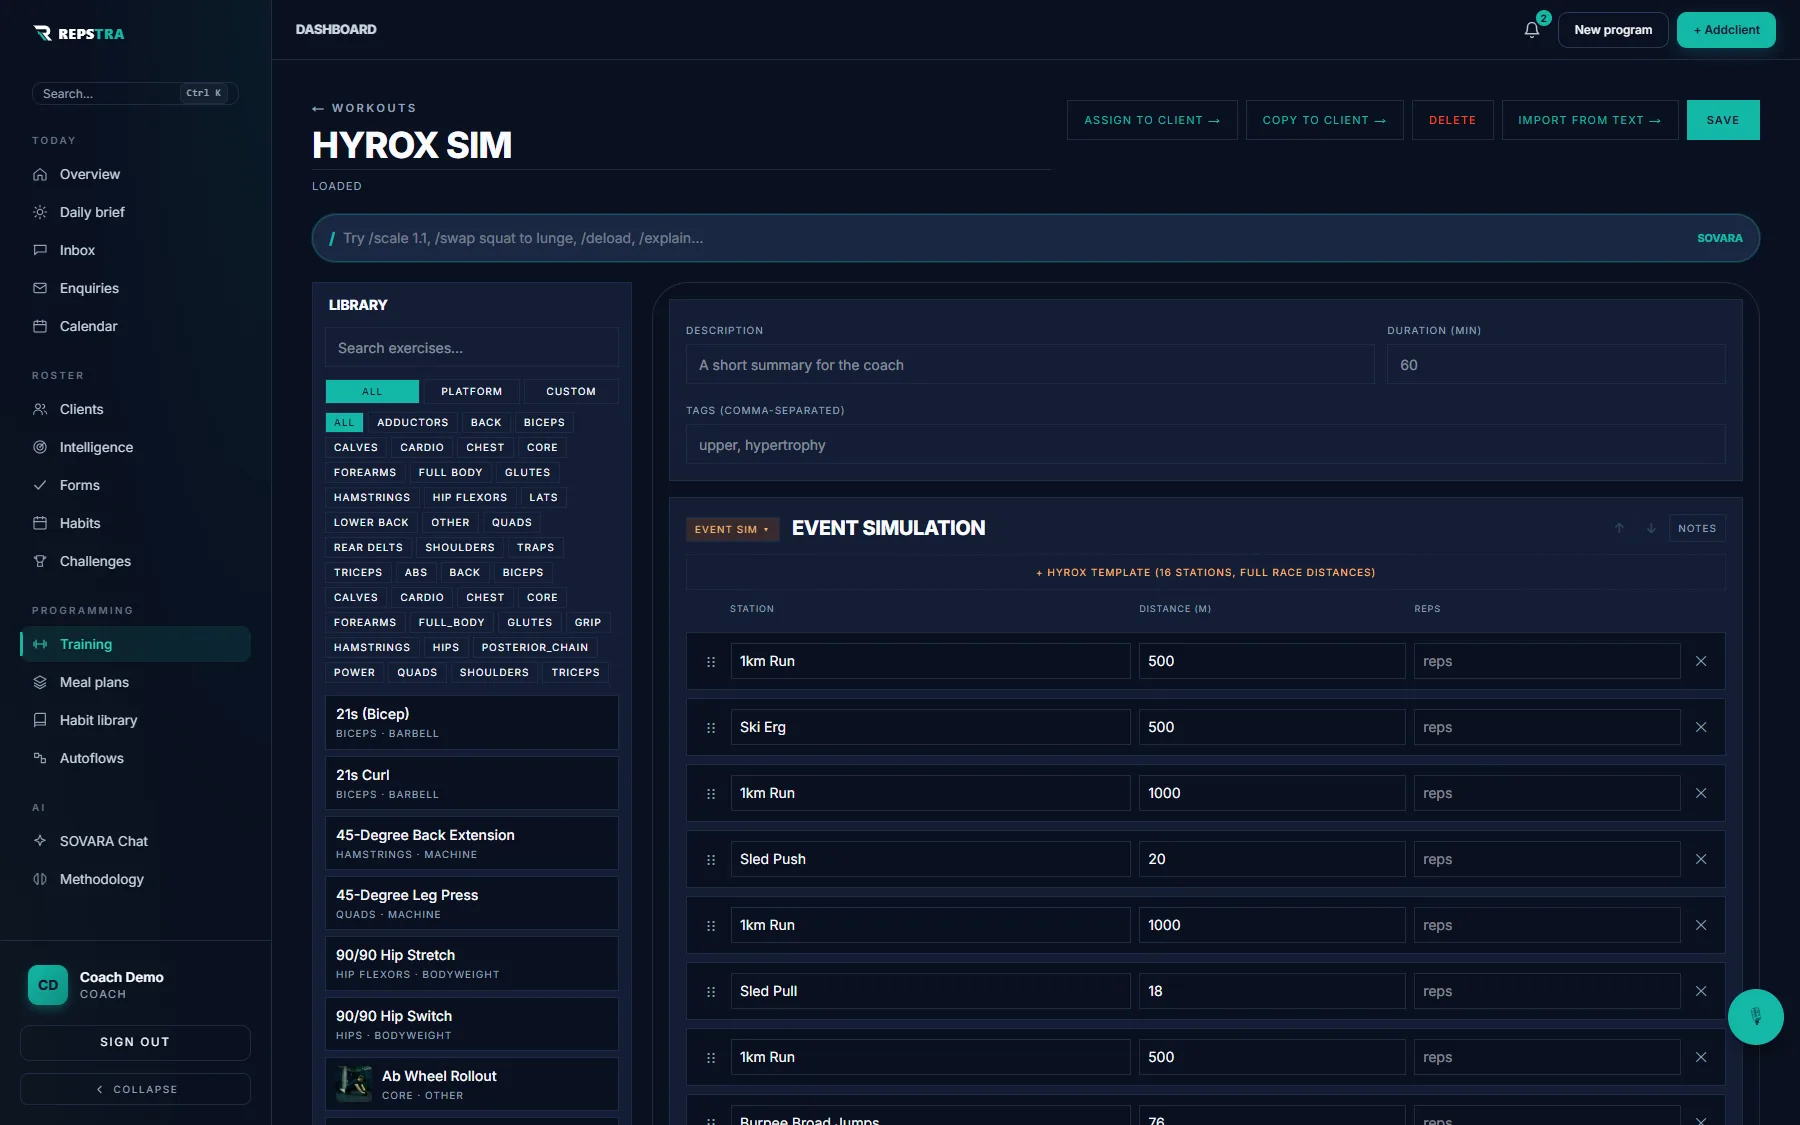Open Clients roster
Viewport: 1800px width, 1125px height.
click(x=135, y=409)
